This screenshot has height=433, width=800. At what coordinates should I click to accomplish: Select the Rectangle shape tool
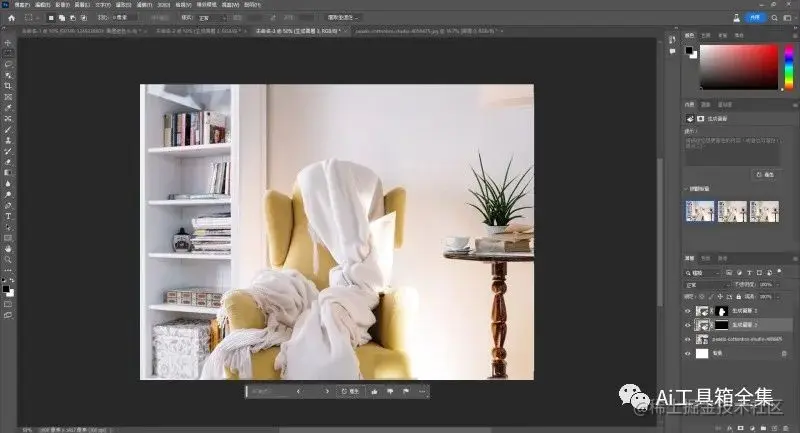pyautogui.click(x=8, y=238)
